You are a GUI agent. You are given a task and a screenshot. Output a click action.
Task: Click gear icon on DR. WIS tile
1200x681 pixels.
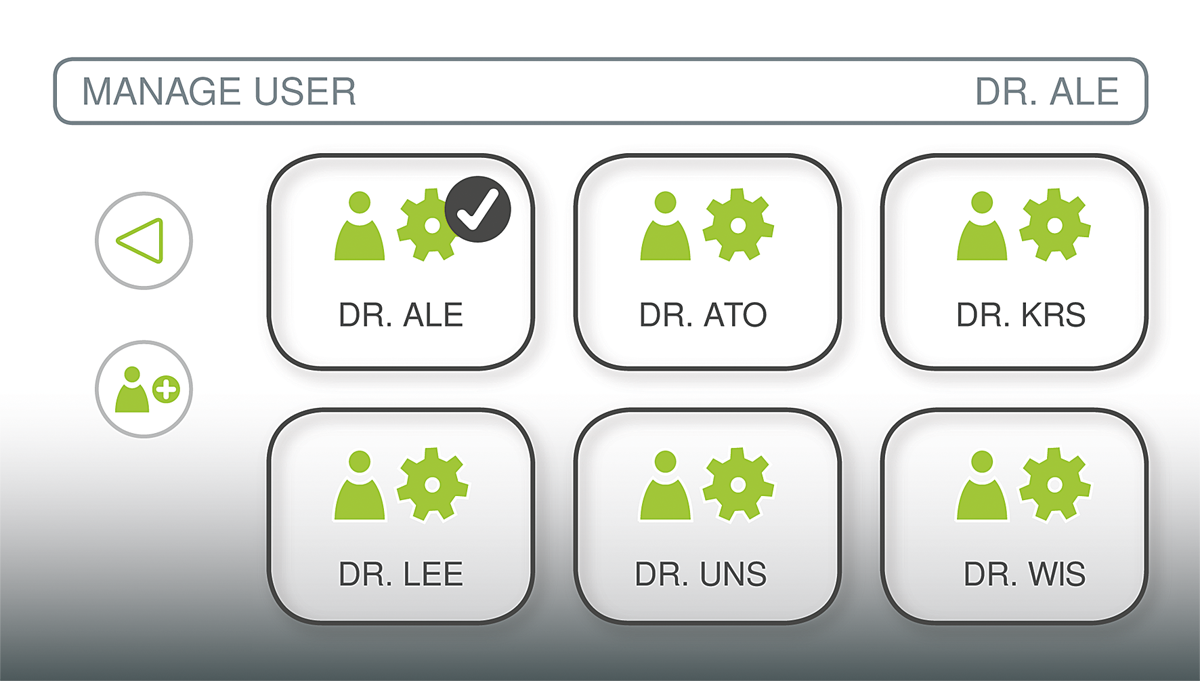1054,484
